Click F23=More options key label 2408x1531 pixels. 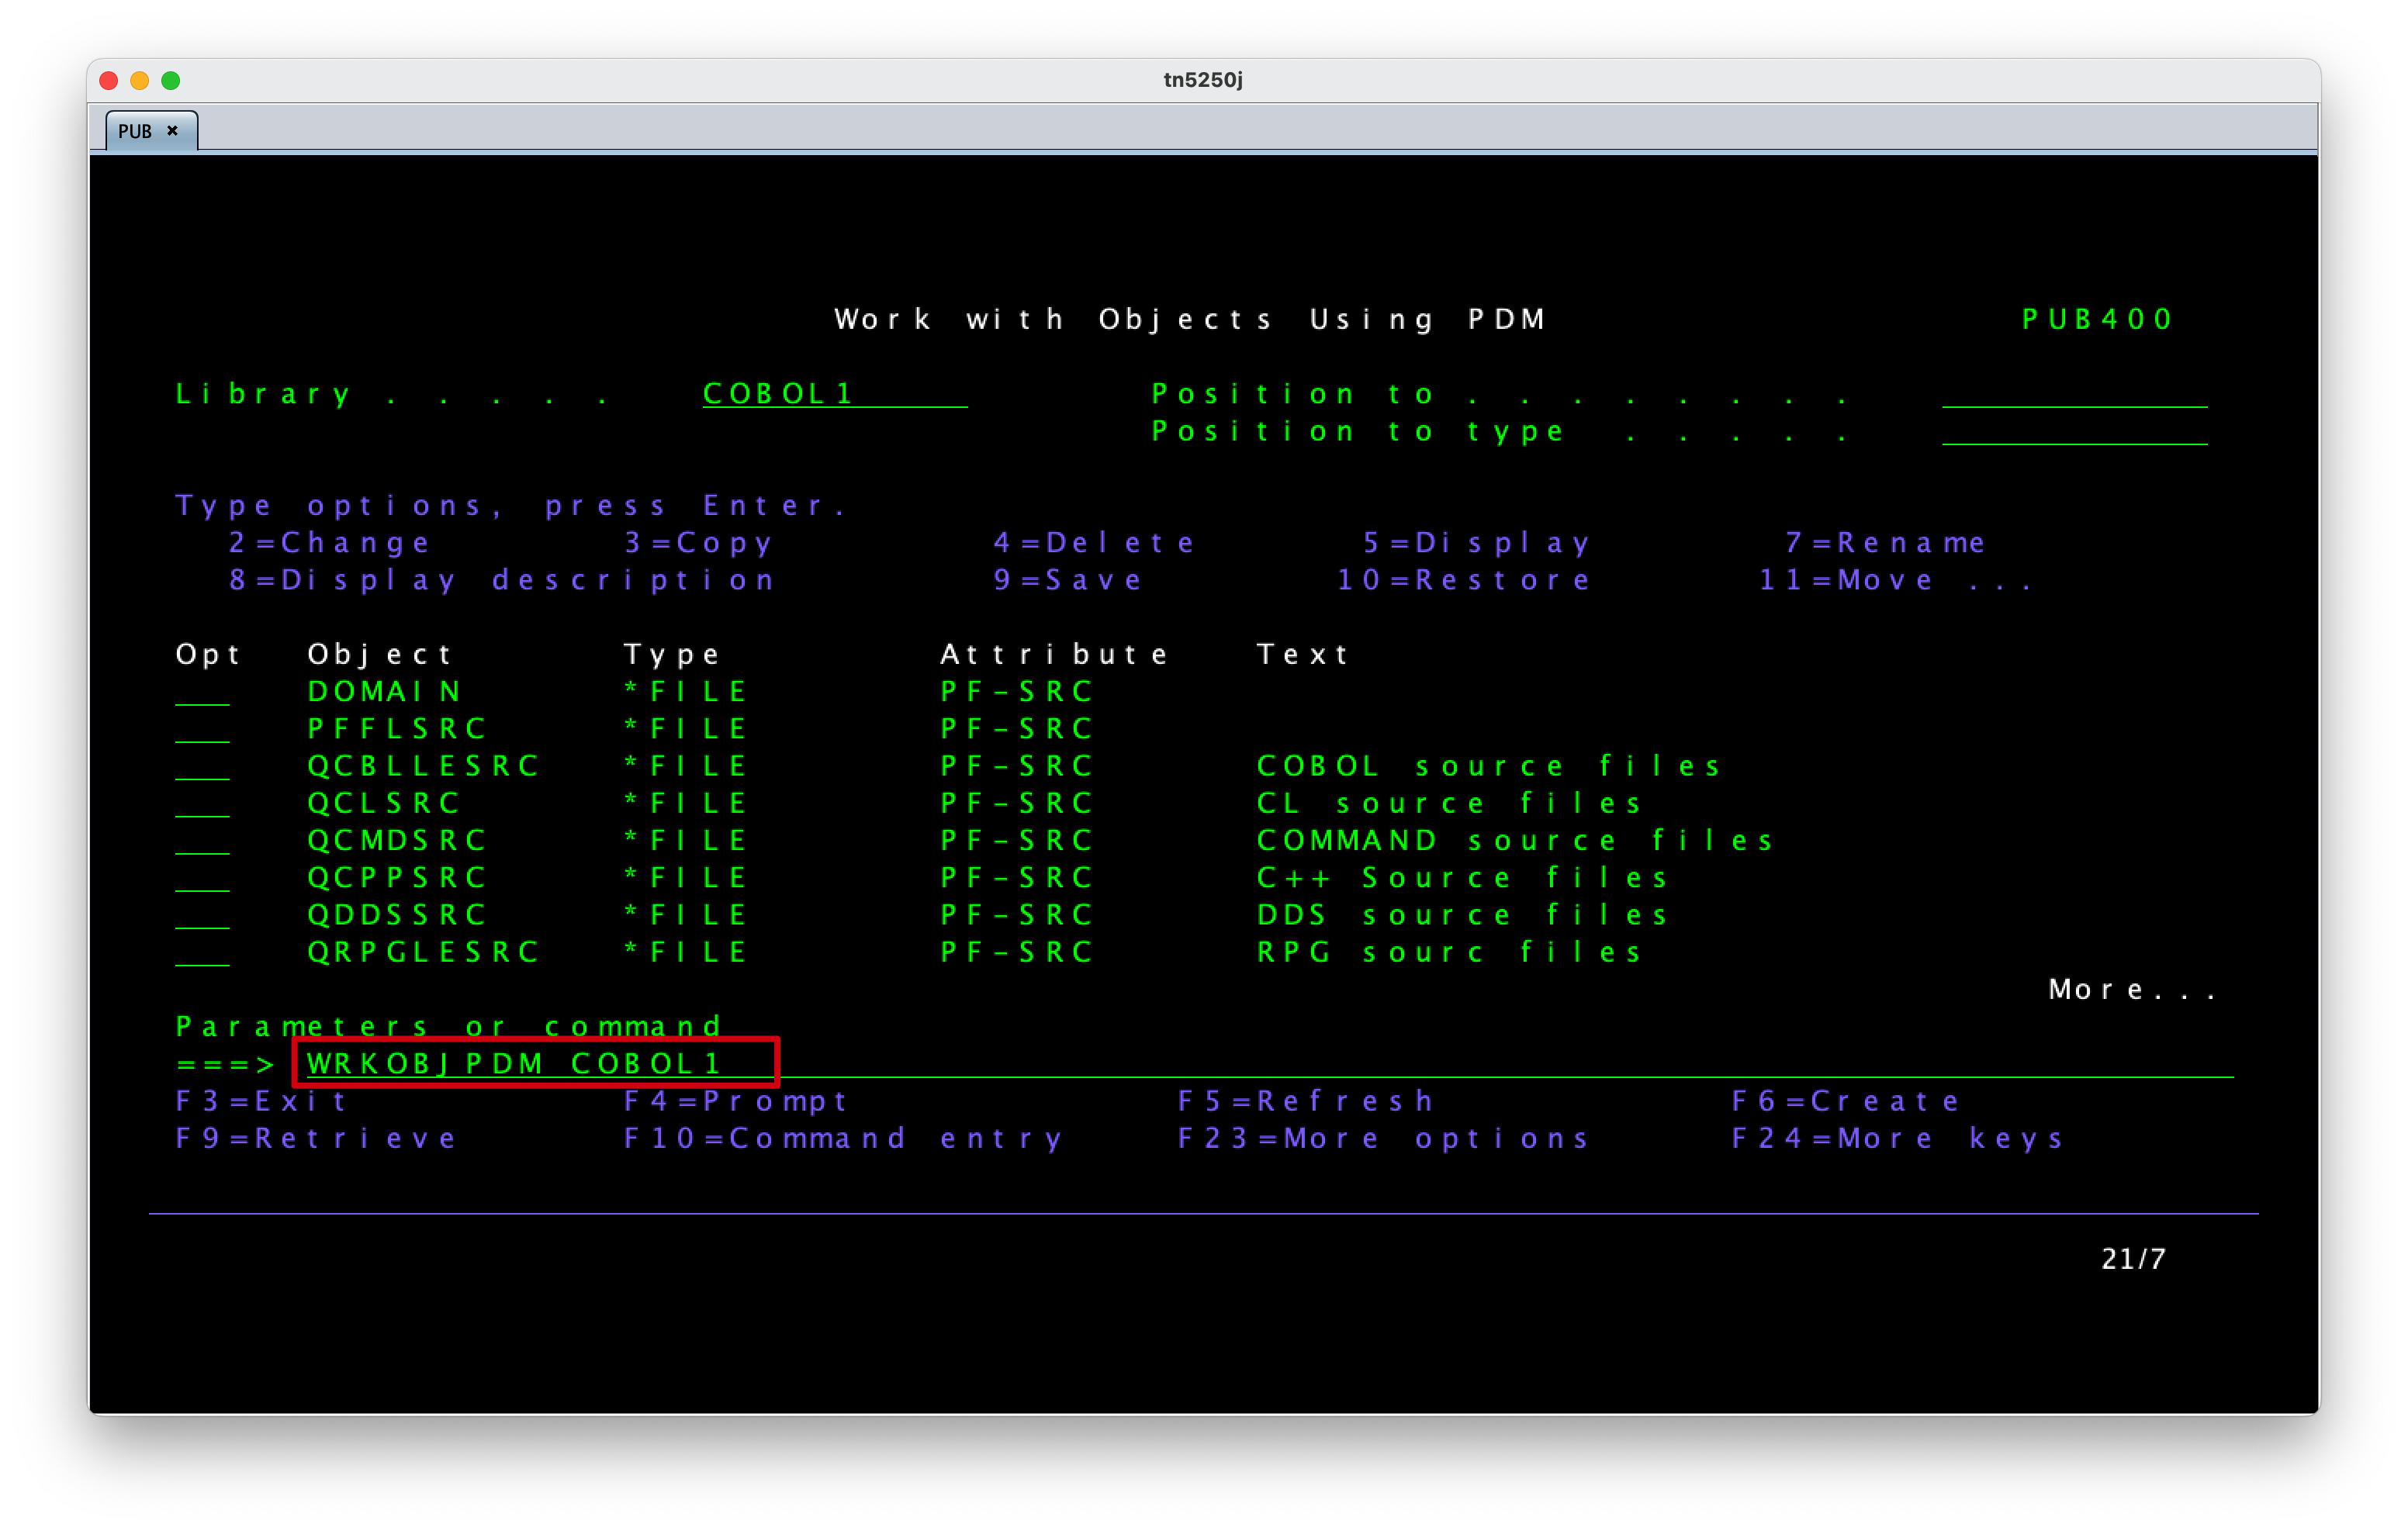(1383, 1138)
